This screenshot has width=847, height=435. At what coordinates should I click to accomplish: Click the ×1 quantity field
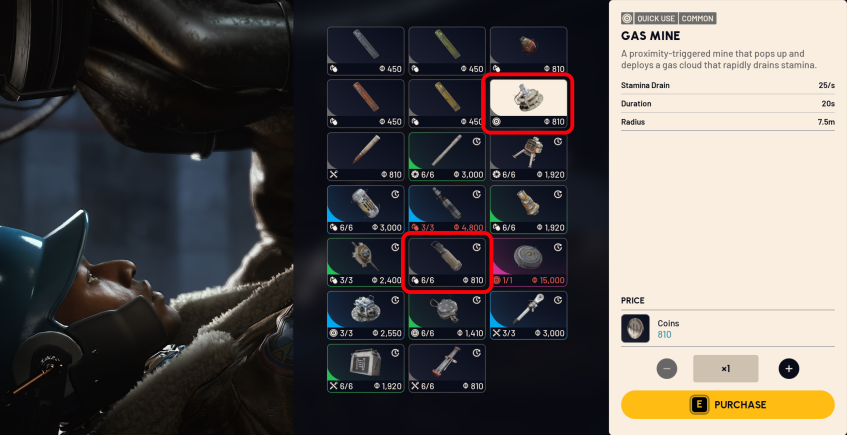pos(725,369)
